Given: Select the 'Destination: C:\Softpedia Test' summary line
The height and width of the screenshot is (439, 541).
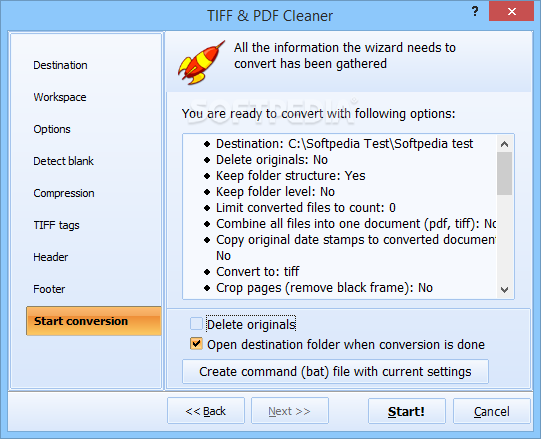Looking at the screenshot, I should [x=344, y=144].
